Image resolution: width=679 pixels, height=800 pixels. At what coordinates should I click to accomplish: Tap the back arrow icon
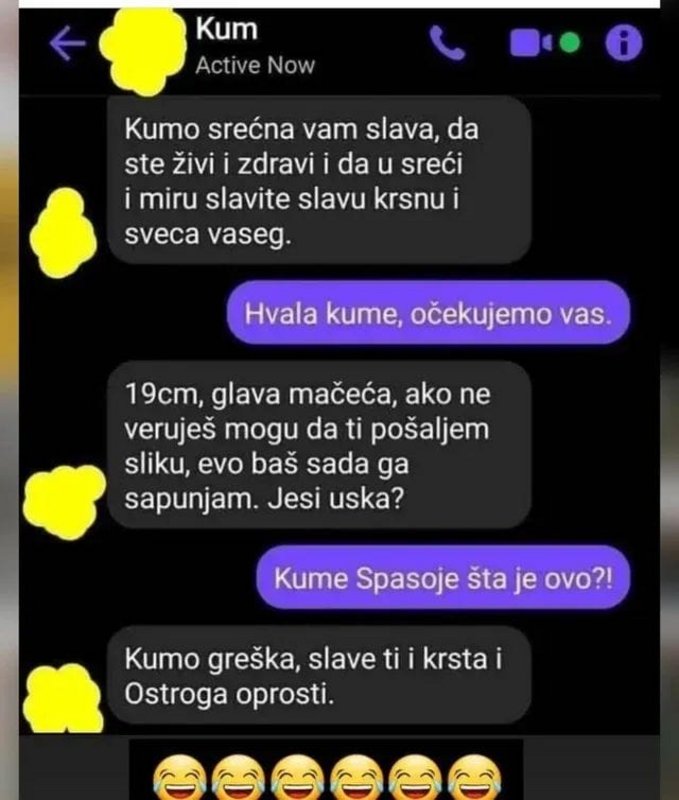click(x=68, y=44)
